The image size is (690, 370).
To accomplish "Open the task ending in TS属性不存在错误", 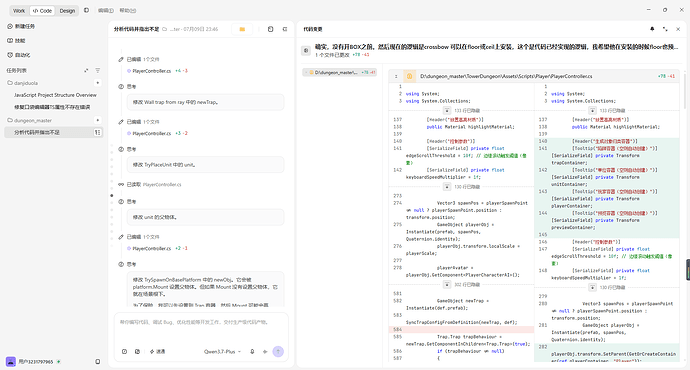I will point(52,107).
